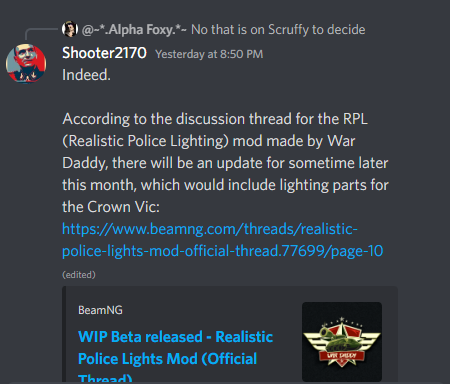Click the '(Realistic Police Lighting)' text line

point(209,141)
